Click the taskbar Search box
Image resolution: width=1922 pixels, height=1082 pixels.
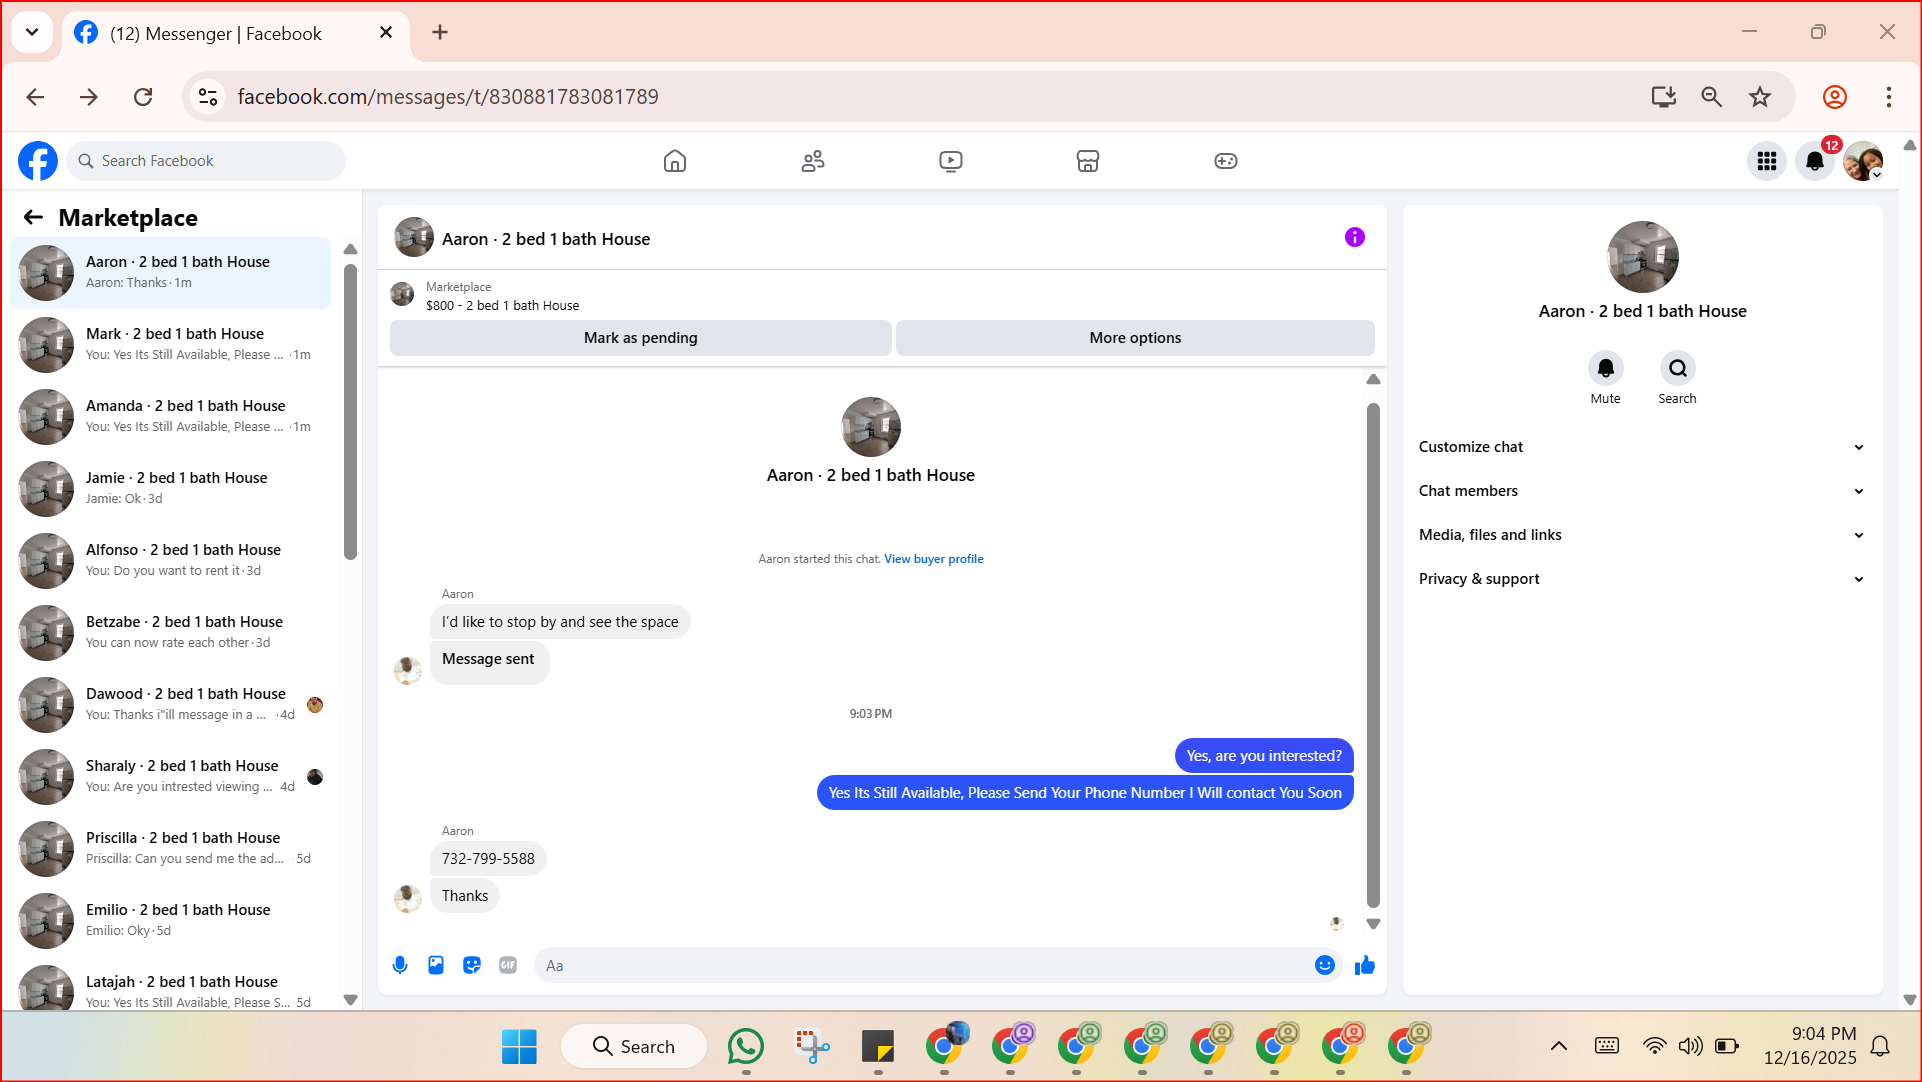click(x=634, y=1046)
